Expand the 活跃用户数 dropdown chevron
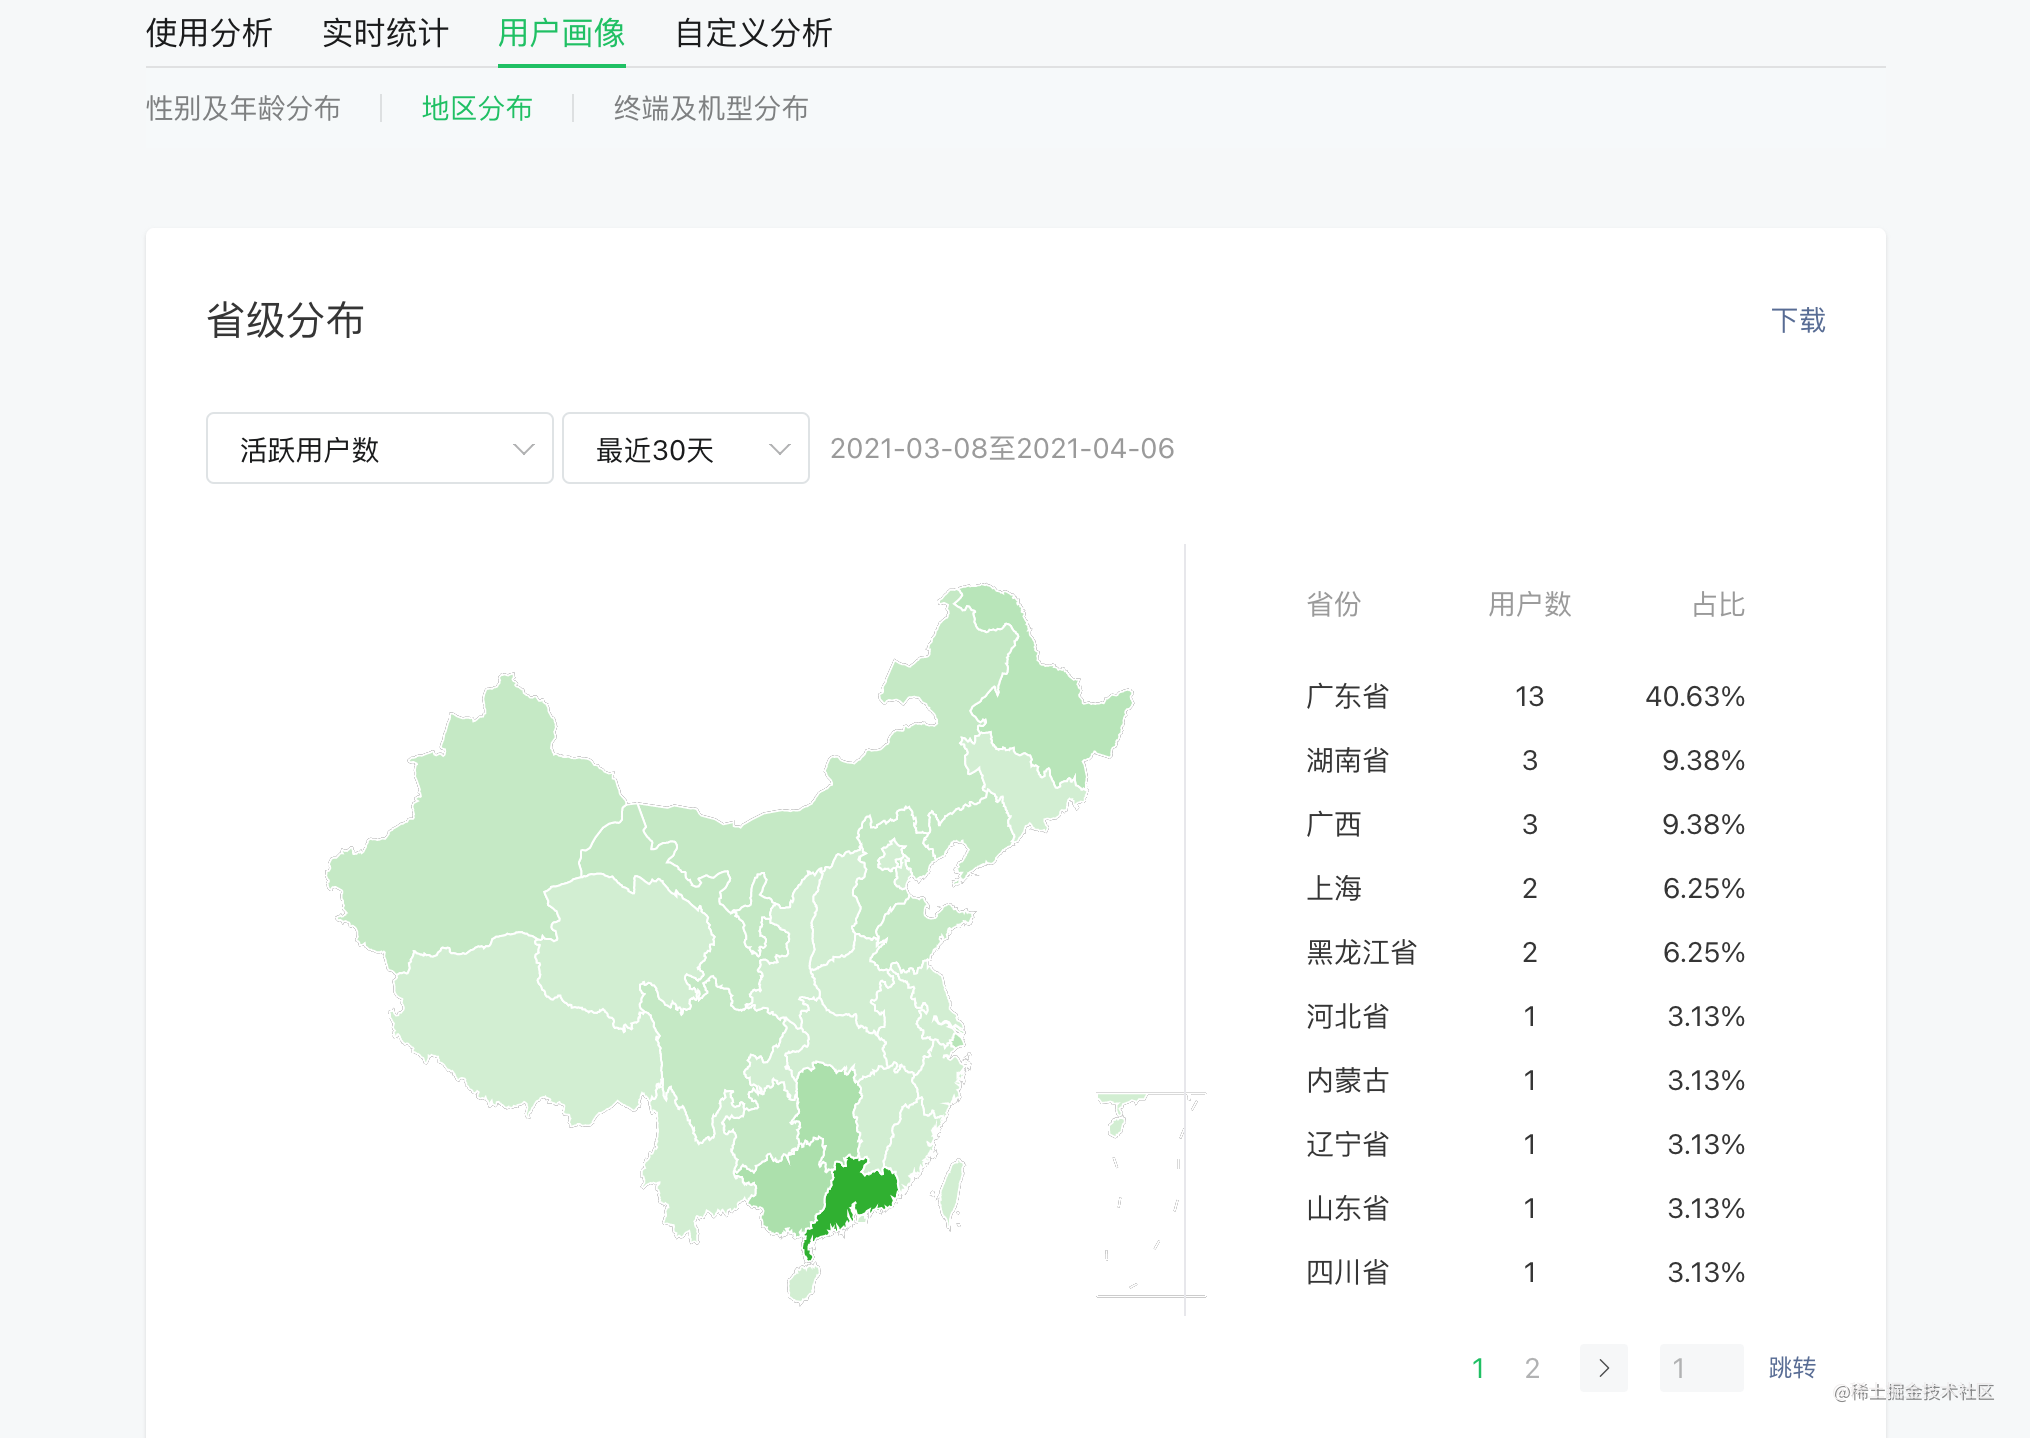 pos(523,449)
